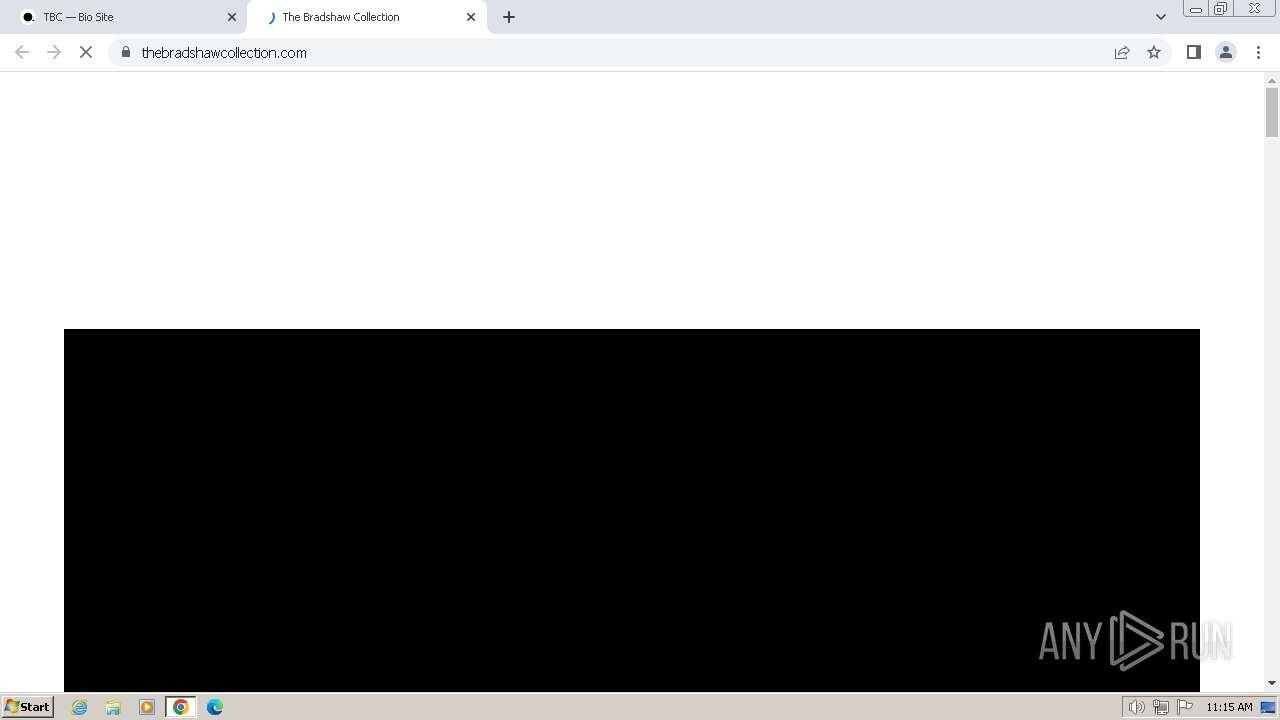Image resolution: width=1280 pixels, height=720 pixels.
Task: Stop loading the page
Action: 86,52
